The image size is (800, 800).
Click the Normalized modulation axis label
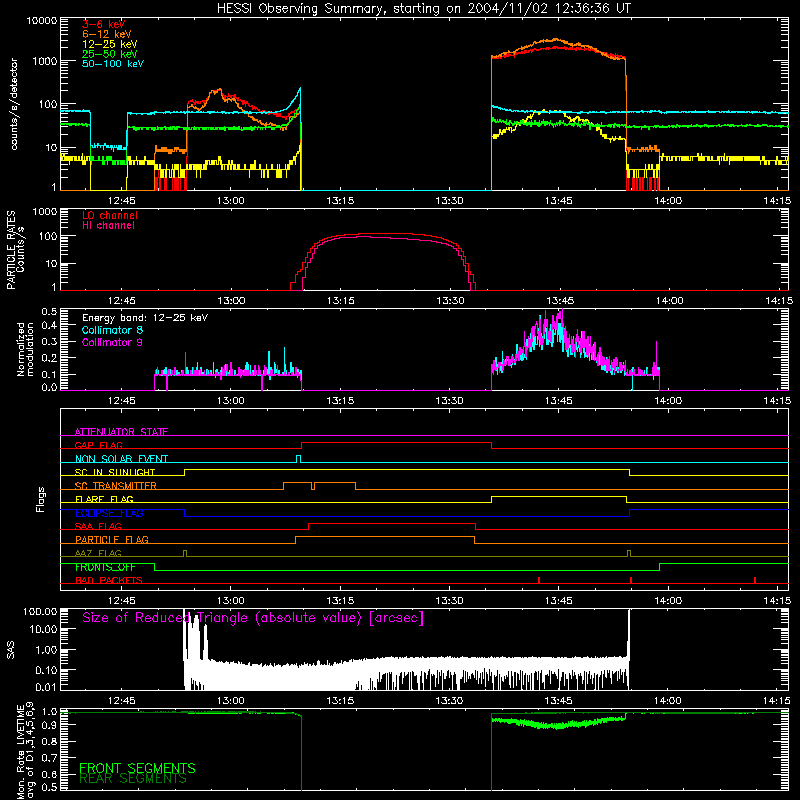point(25,349)
